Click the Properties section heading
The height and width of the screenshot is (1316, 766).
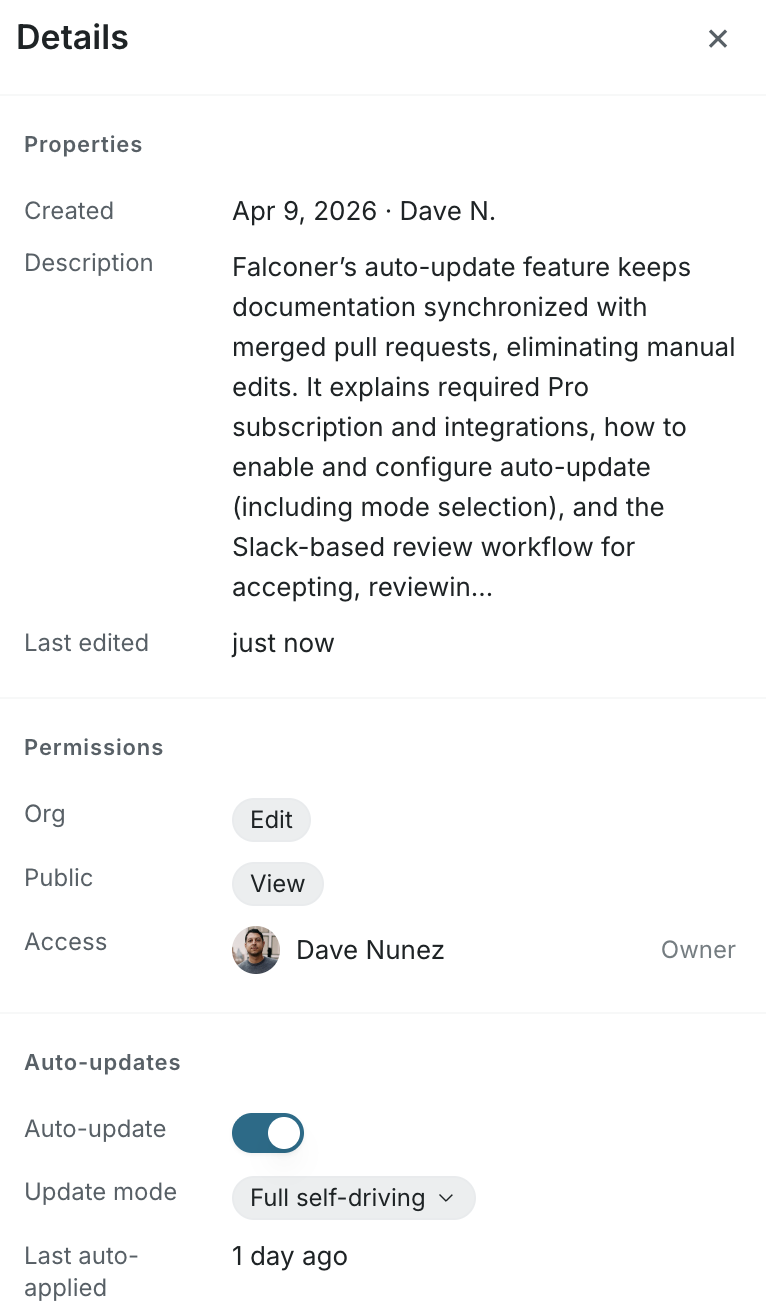point(83,145)
